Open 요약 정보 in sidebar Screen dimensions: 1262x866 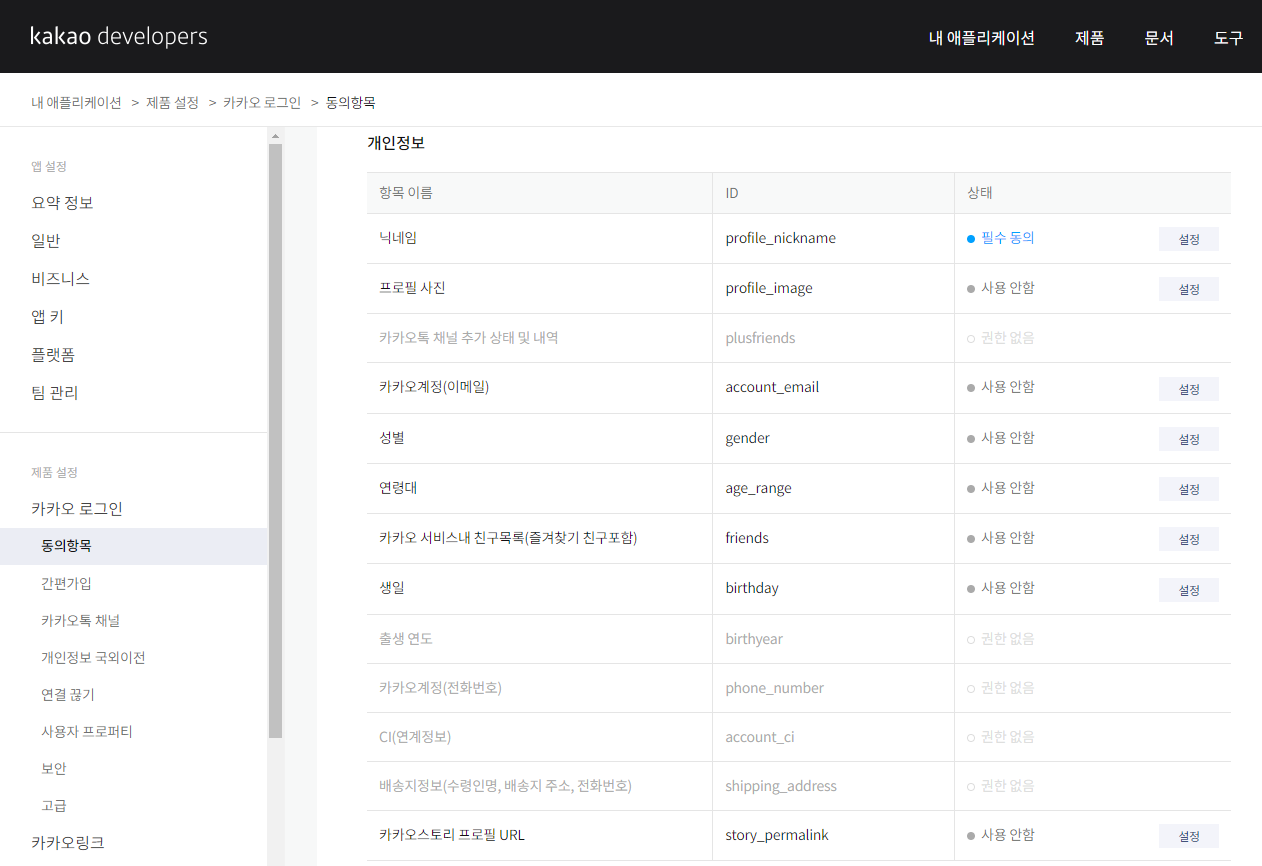tap(62, 203)
